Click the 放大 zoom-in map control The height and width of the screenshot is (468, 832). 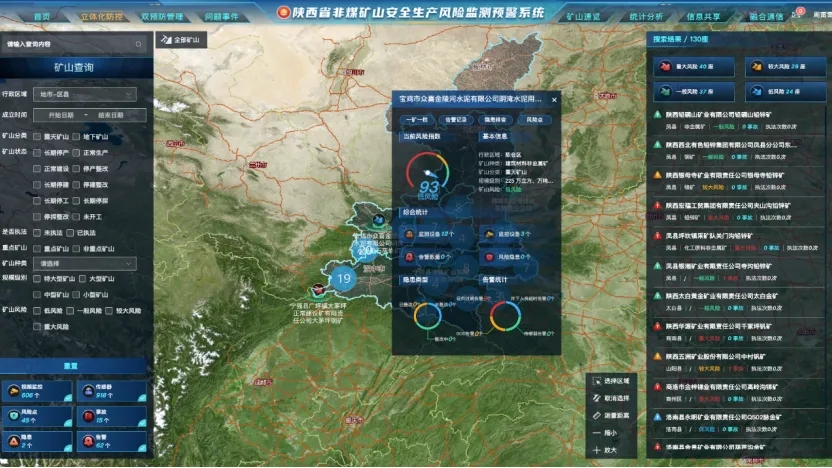coord(597,450)
